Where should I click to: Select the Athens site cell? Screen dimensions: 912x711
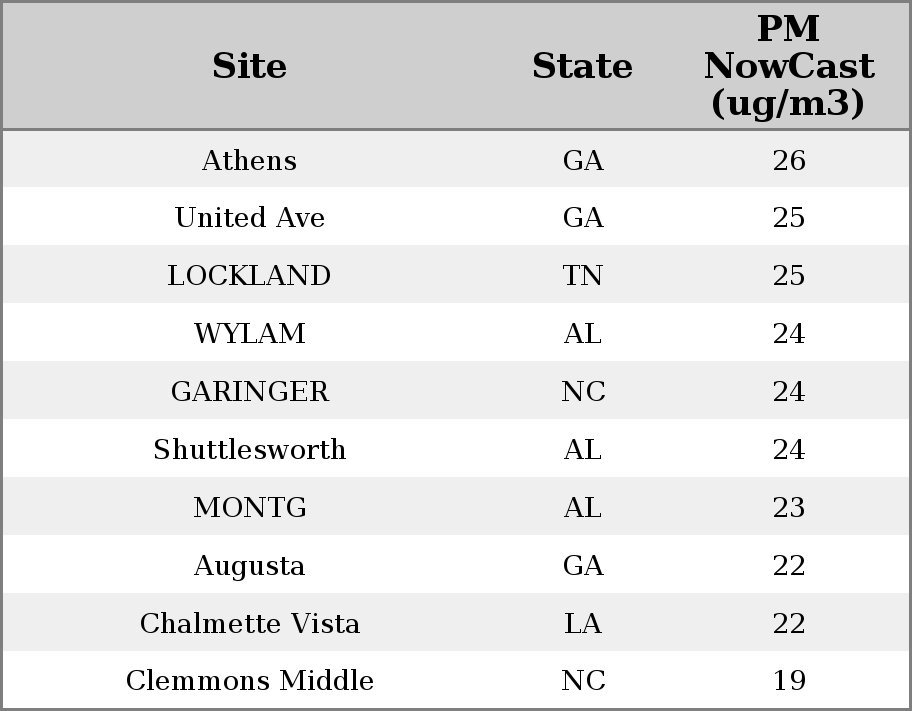(250, 160)
